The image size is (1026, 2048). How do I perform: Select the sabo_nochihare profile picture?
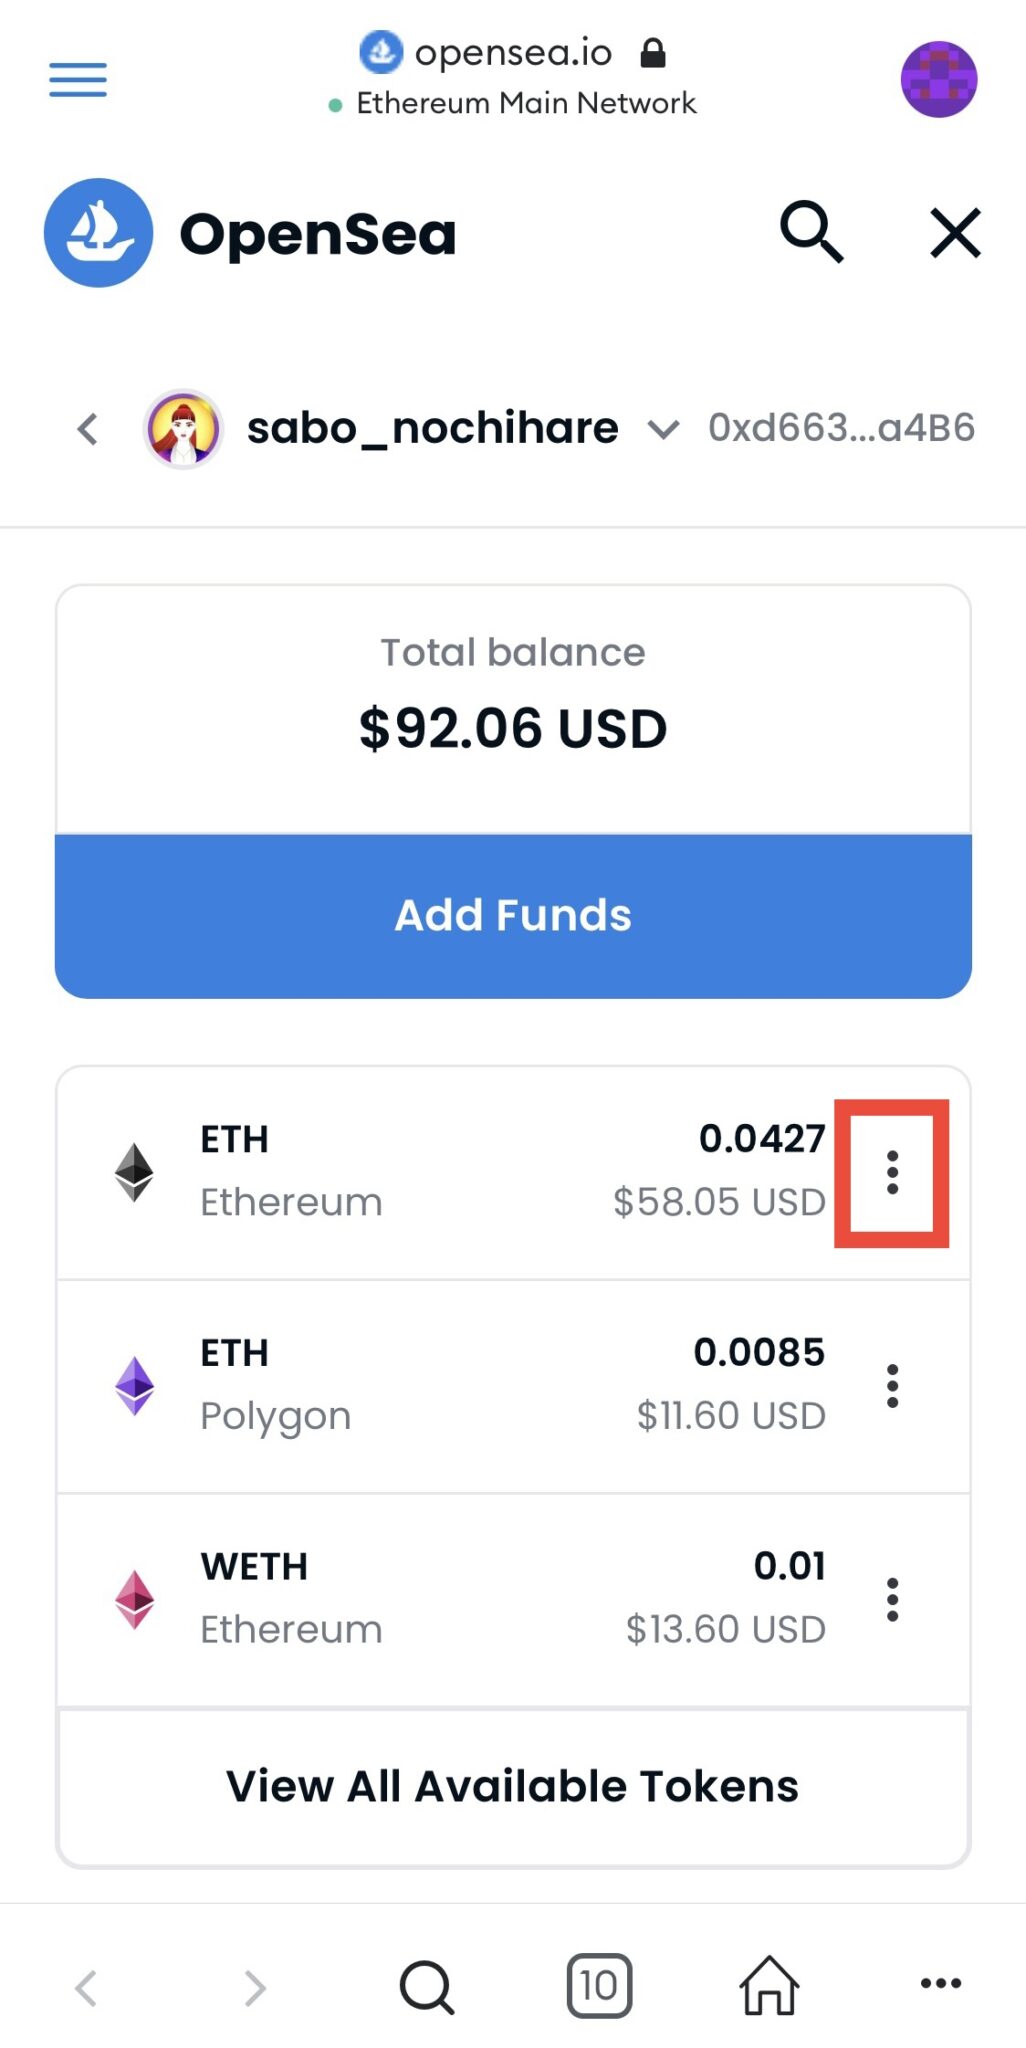pos(183,429)
